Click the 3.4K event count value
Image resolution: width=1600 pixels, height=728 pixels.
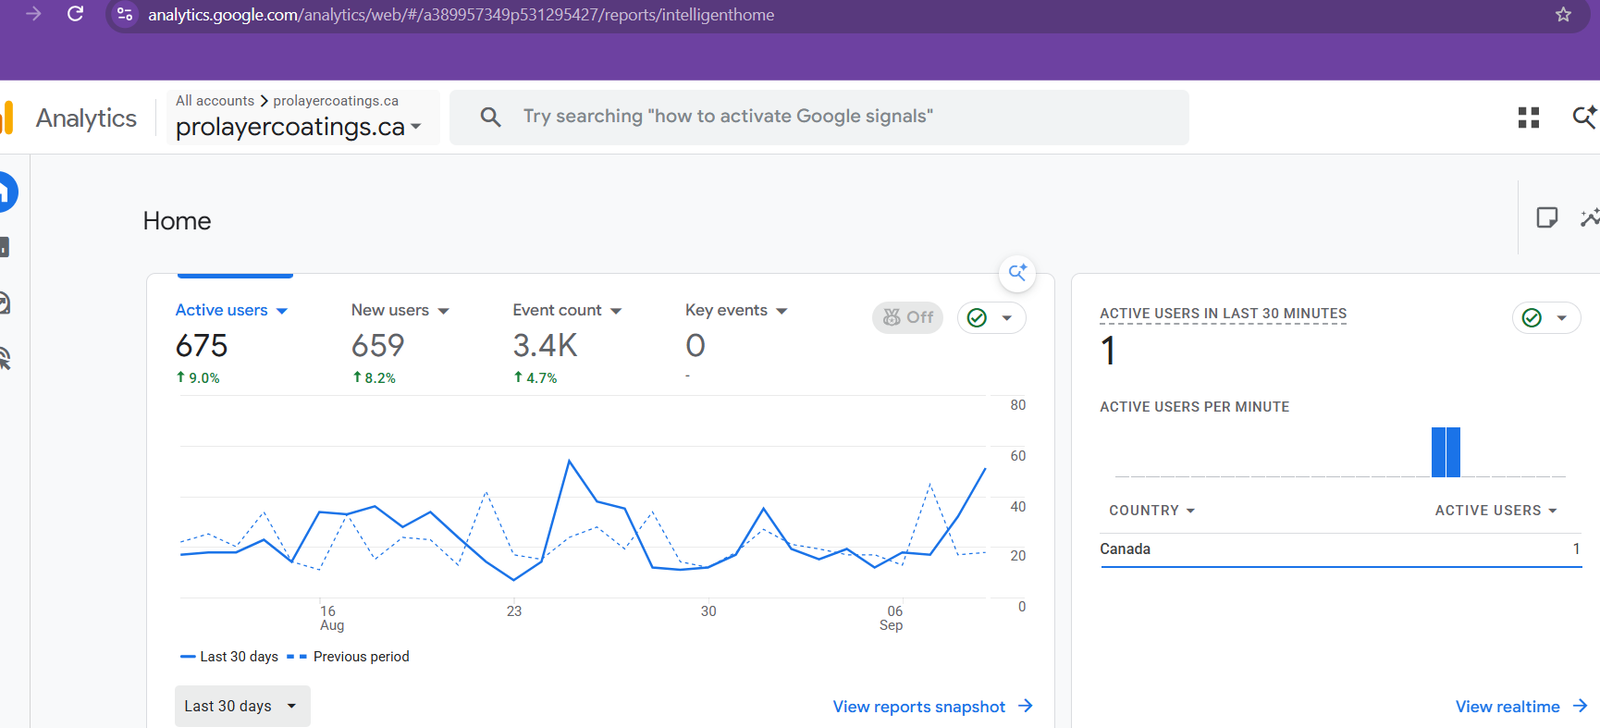[x=545, y=346]
